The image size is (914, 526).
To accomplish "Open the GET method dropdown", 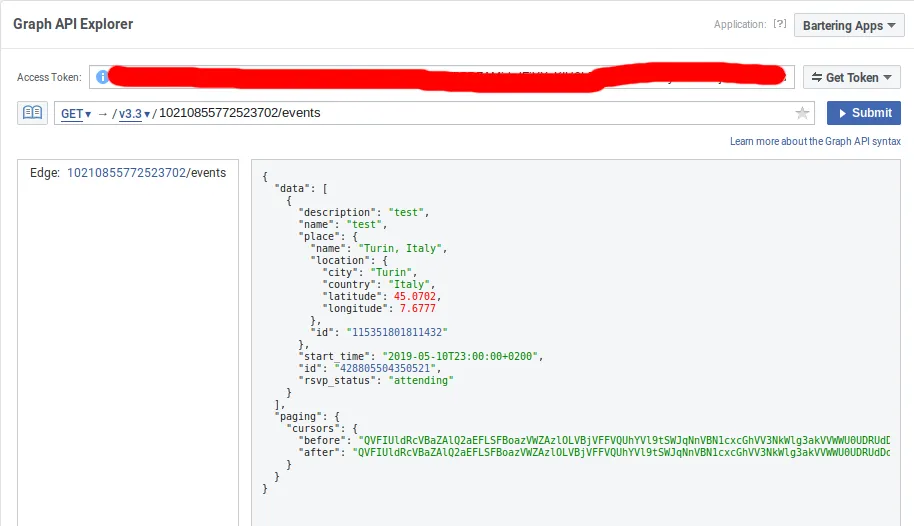I will pos(76,114).
